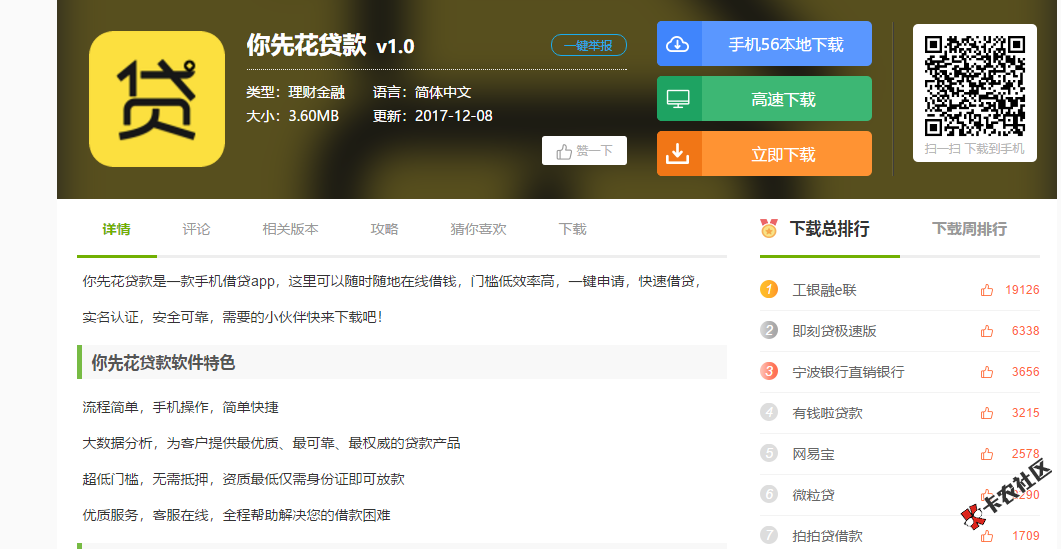Open the 有钱啦贷款 ranking link
This screenshot has height=549, width=1061.
827,413
